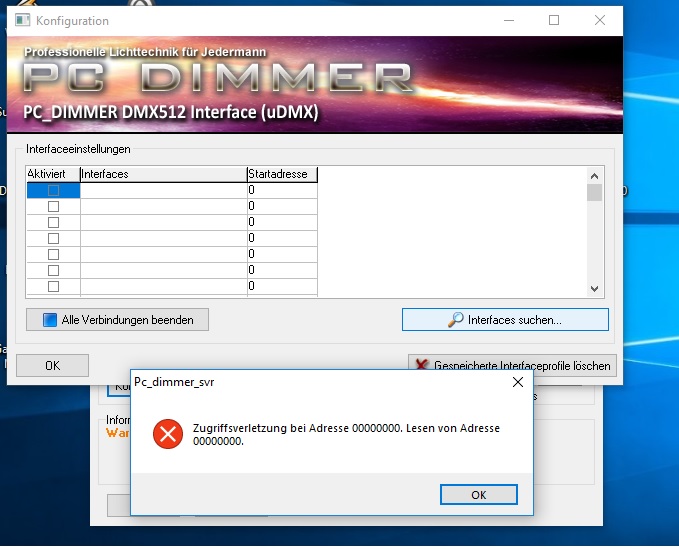Click the magnifier icon on Interfaces suchen
679x549 pixels.
[x=456, y=320]
